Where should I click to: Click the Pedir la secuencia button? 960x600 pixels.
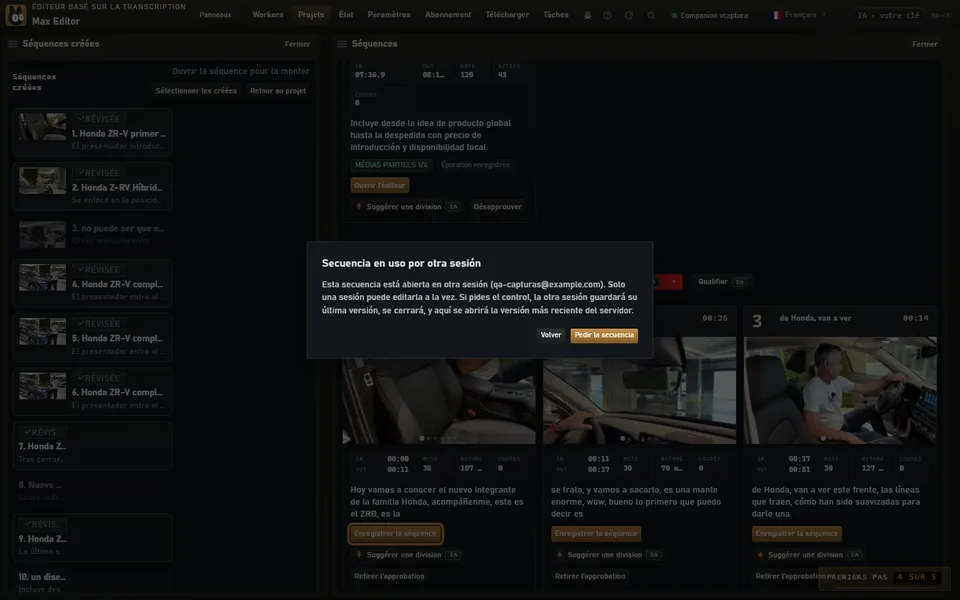(x=604, y=336)
